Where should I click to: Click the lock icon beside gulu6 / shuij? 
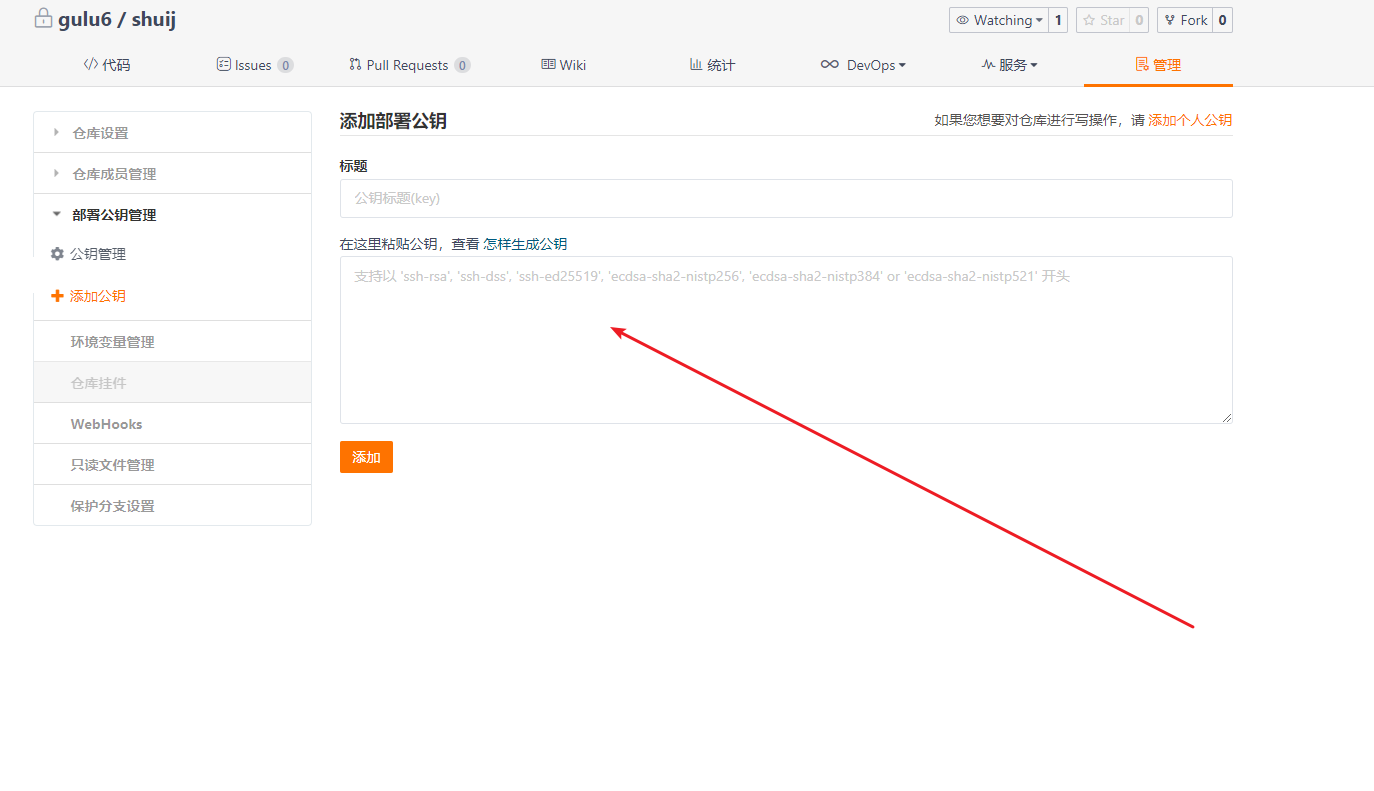point(43,18)
